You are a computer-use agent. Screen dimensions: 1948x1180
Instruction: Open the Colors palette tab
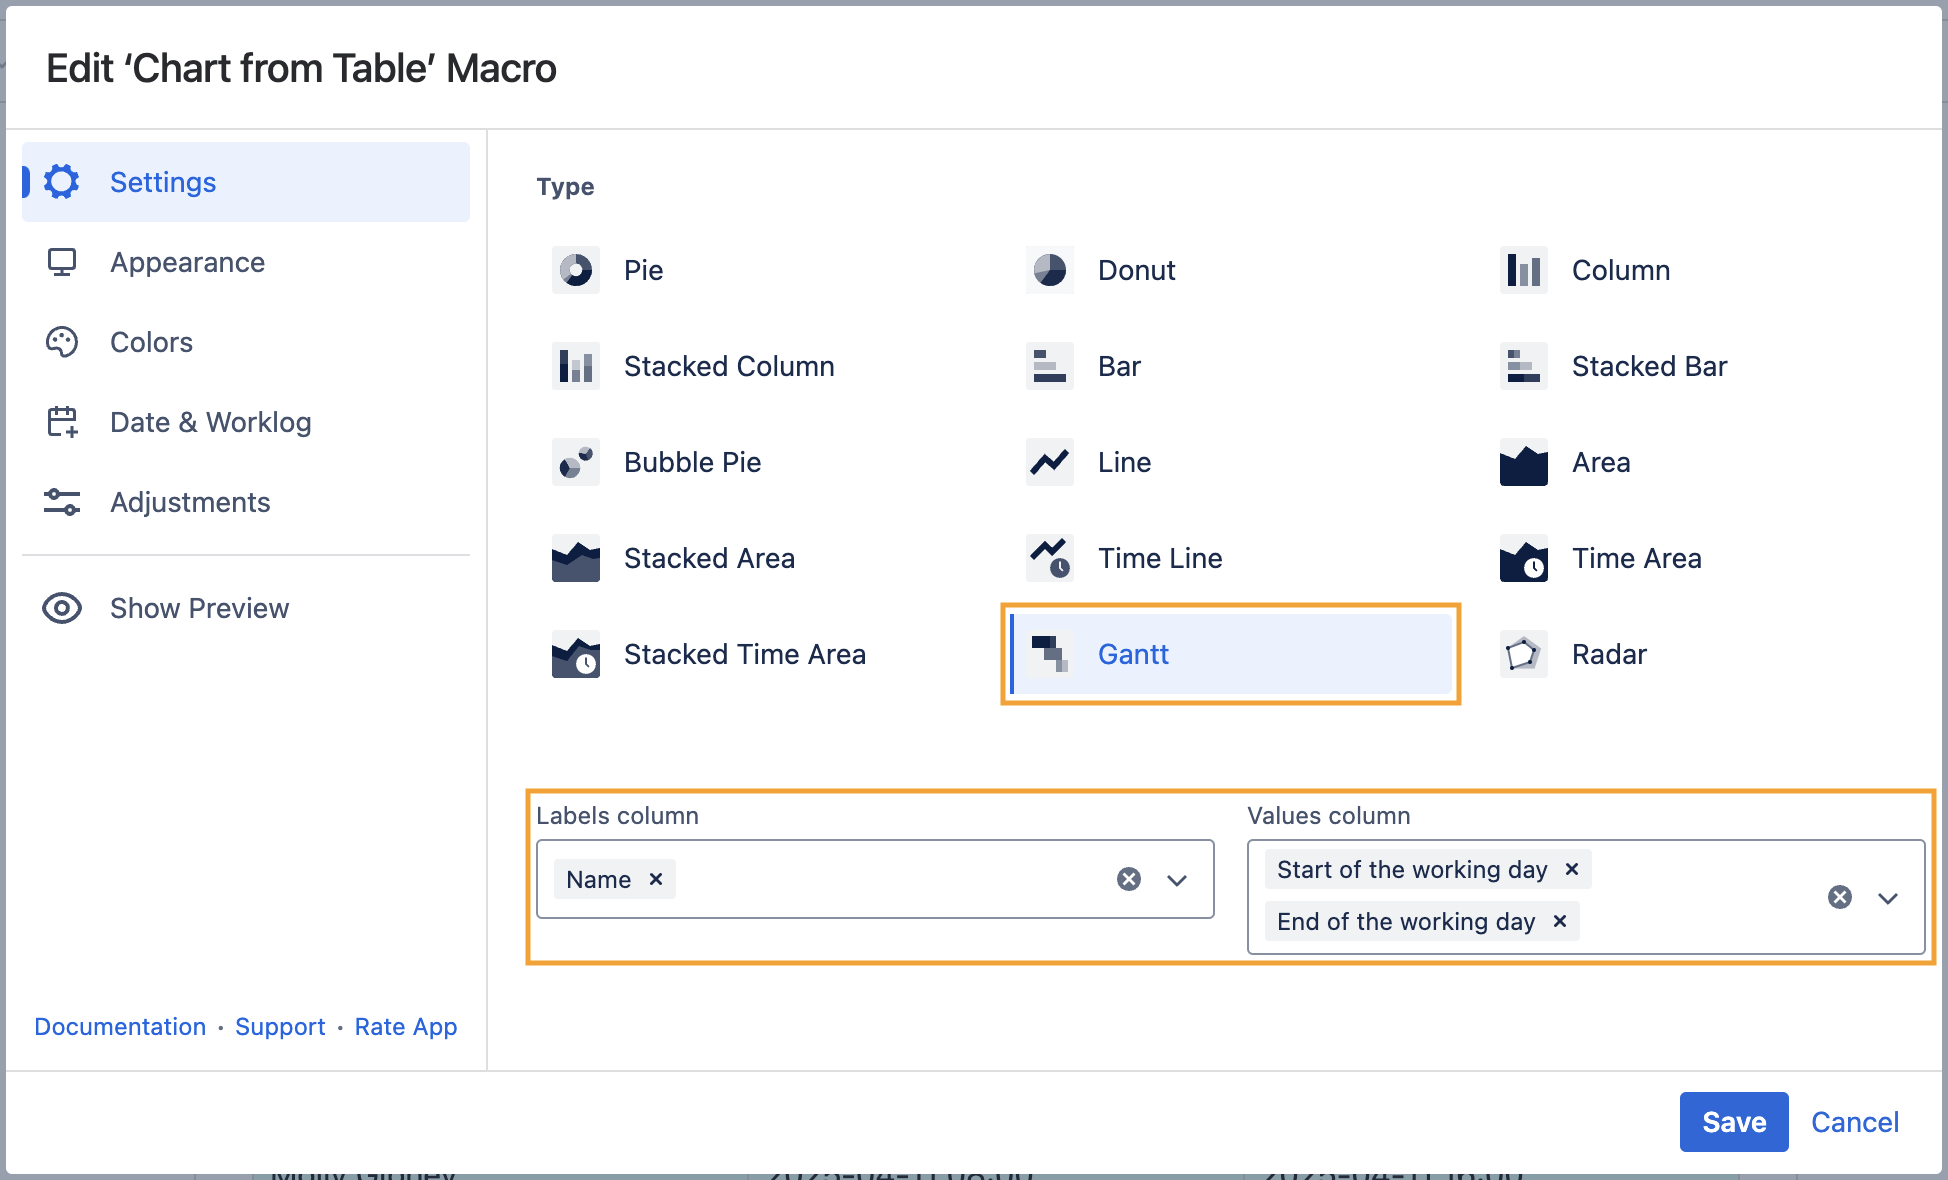pos(151,342)
